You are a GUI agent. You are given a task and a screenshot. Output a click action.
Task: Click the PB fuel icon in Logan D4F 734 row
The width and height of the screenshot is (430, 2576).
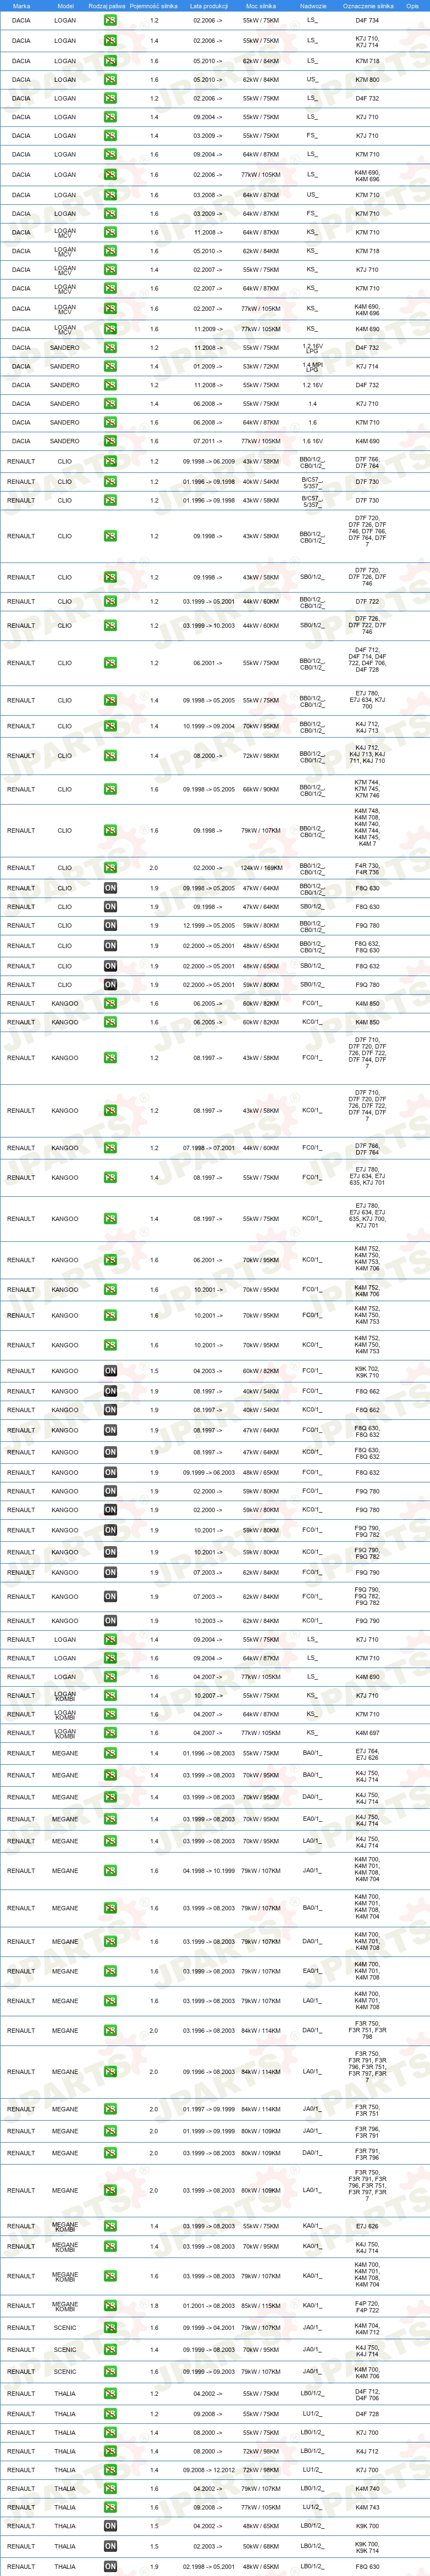[x=110, y=20]
